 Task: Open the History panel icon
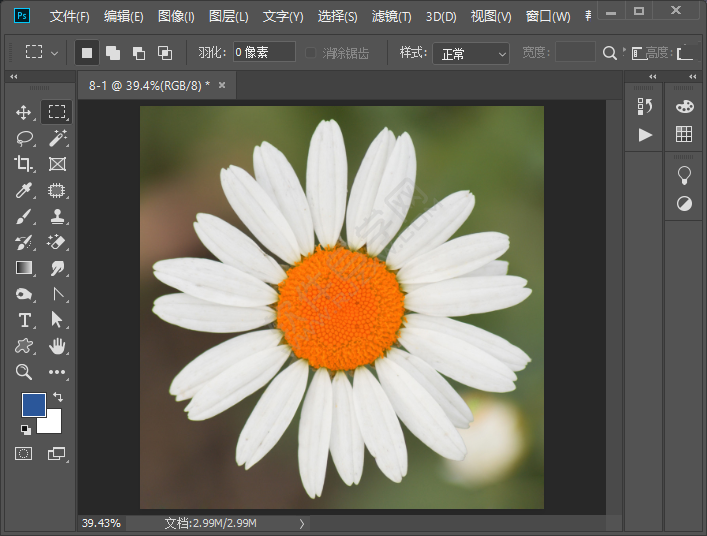(644, 106)
